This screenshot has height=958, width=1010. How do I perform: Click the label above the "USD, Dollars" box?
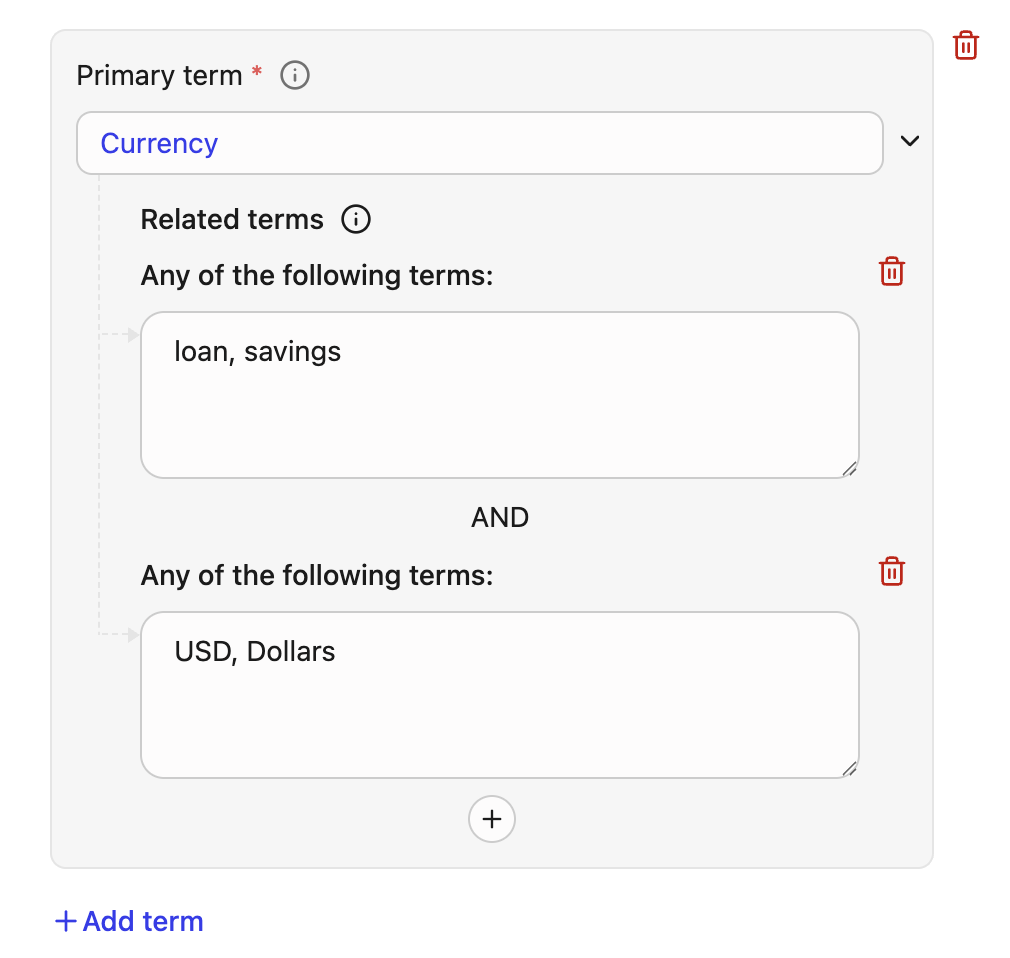tap(317, 575)
